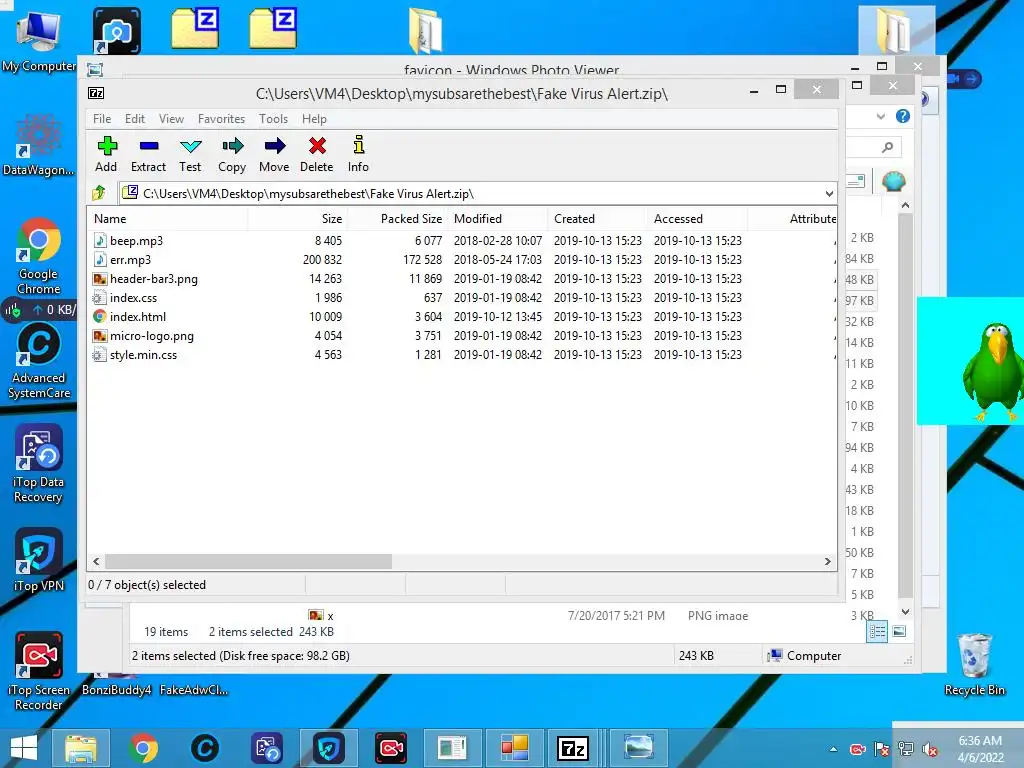This screenshot has width=1024, height=768.
Task: Open the Info toolbar icon
Action: (x=358, y=154)
